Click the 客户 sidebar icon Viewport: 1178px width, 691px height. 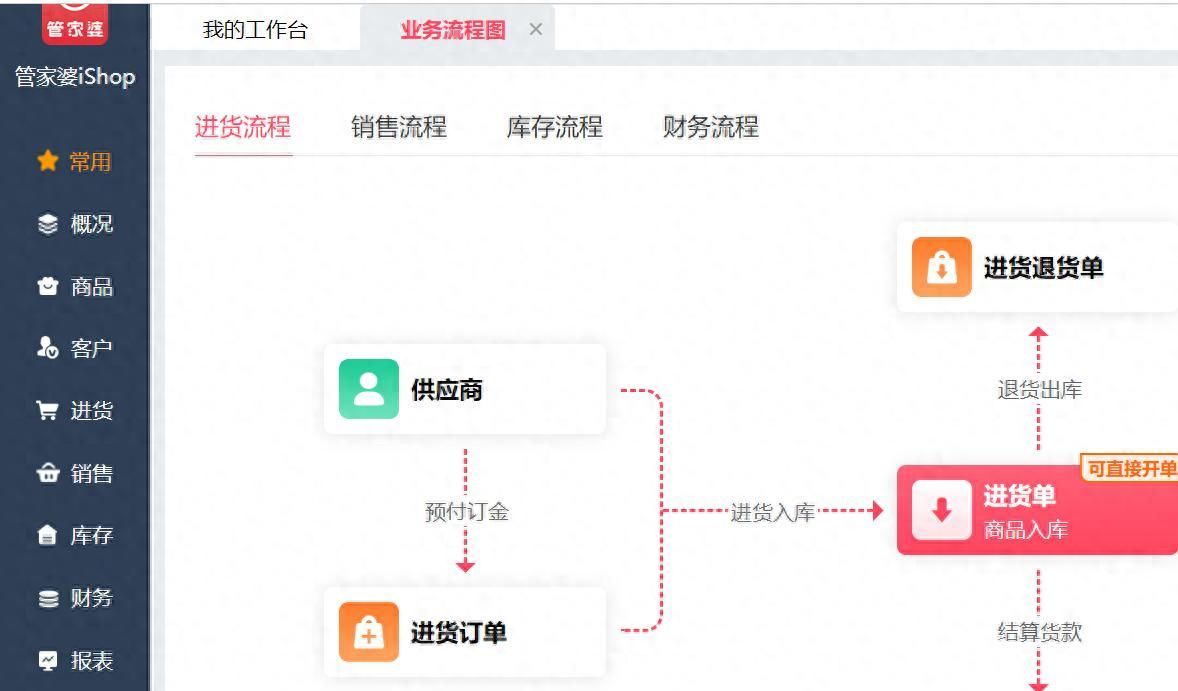point(50,348)
